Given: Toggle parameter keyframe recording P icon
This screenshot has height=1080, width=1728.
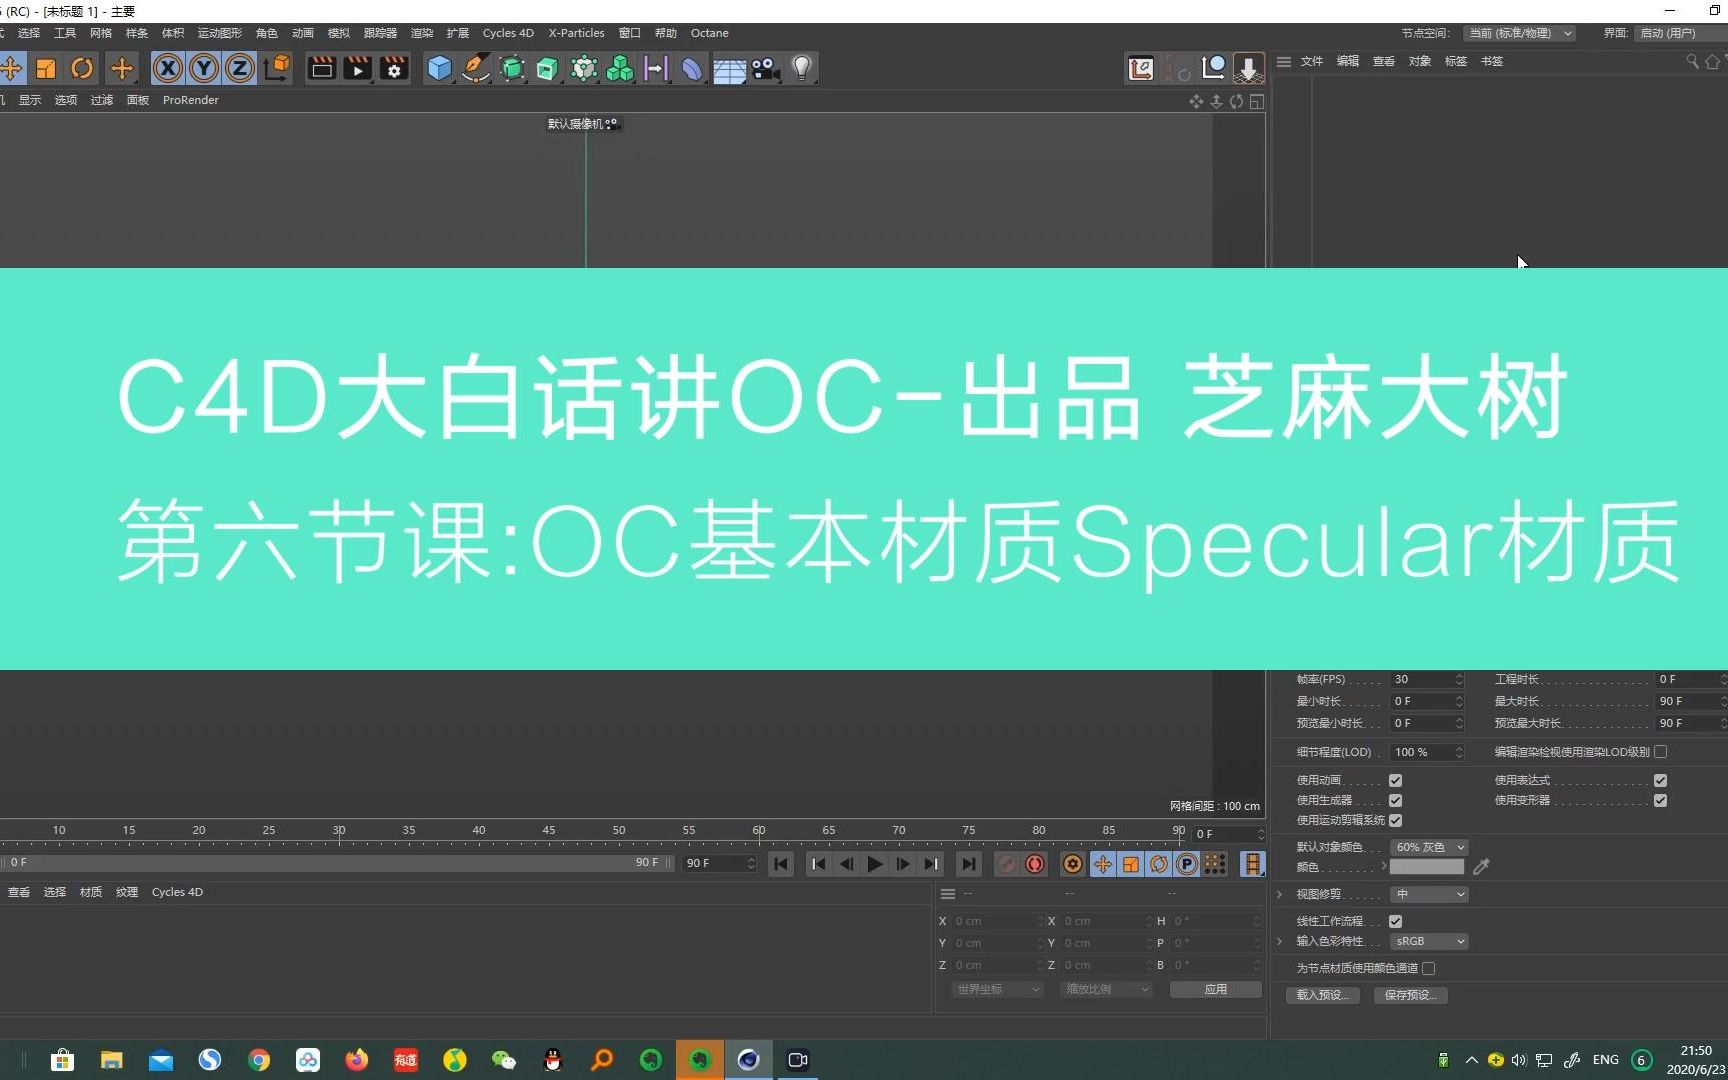Looking at the screenshot, I should point(1187,864).
